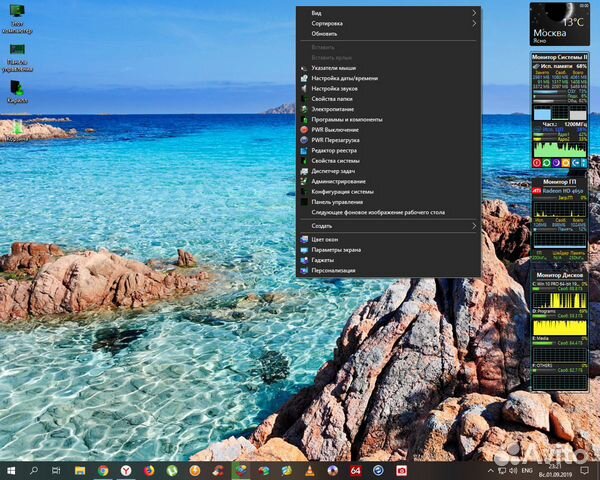Open the disc icon app in taskbar
600x480 pixels.
click(333, 470)
